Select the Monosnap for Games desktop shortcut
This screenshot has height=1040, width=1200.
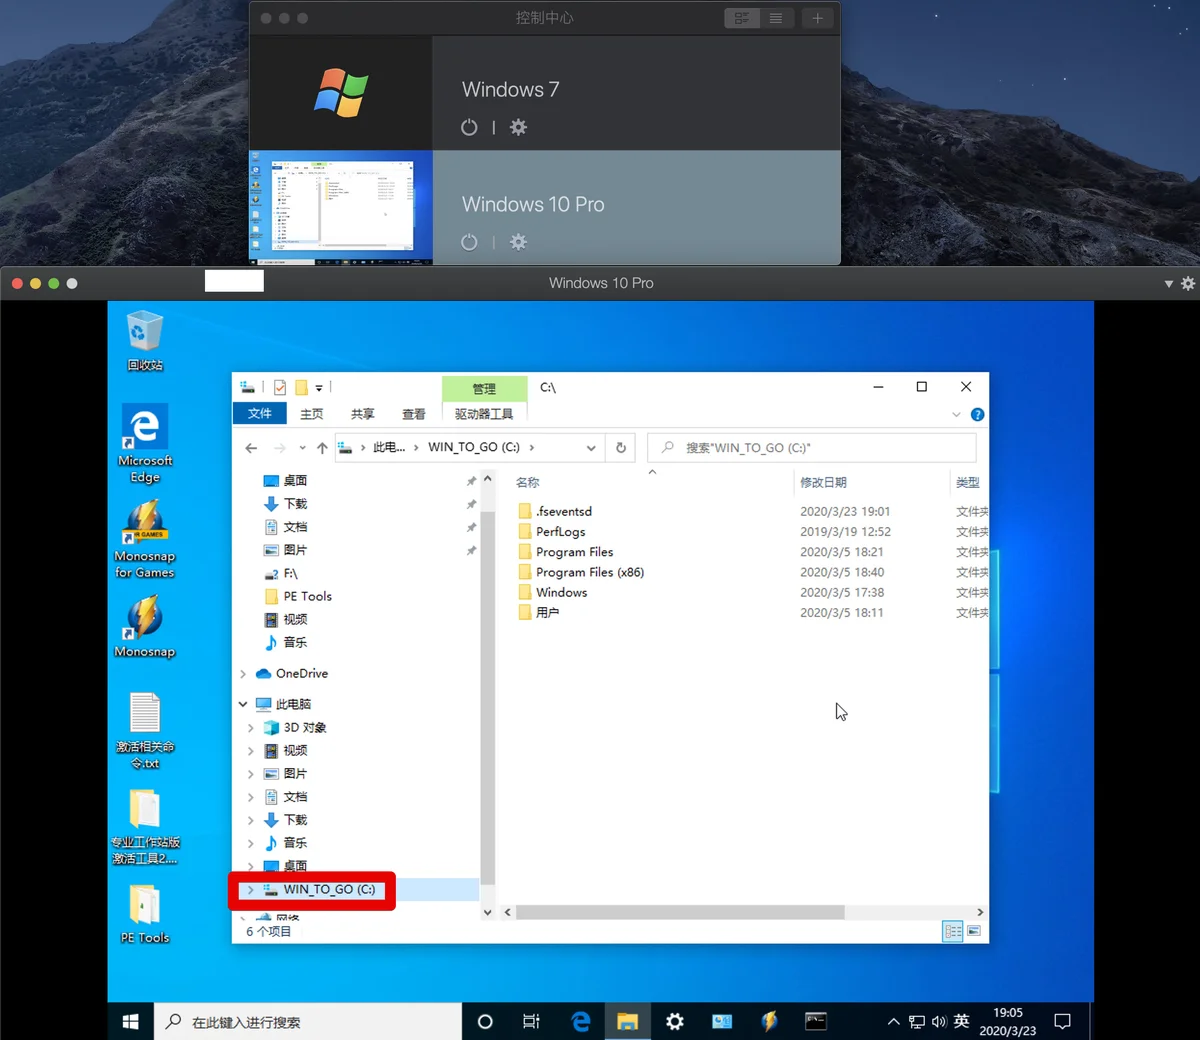click(145, 540)
